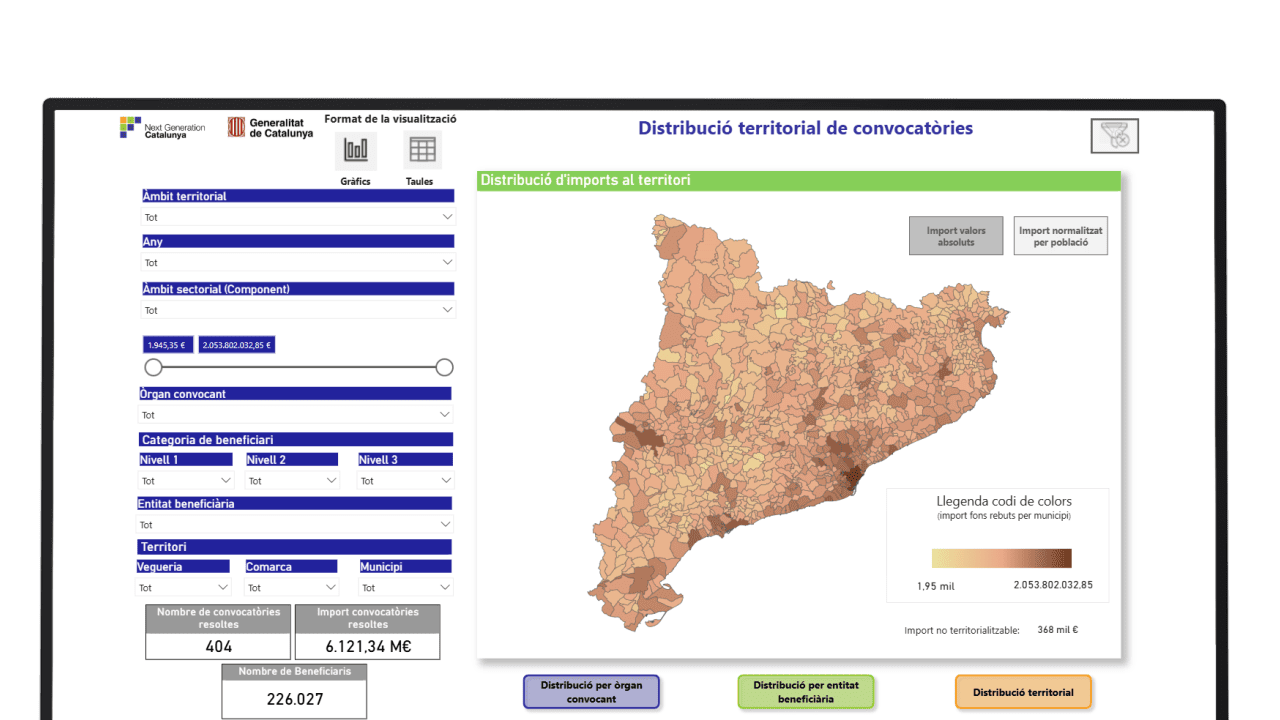Switch to Taules table view icon

point(422,150)
